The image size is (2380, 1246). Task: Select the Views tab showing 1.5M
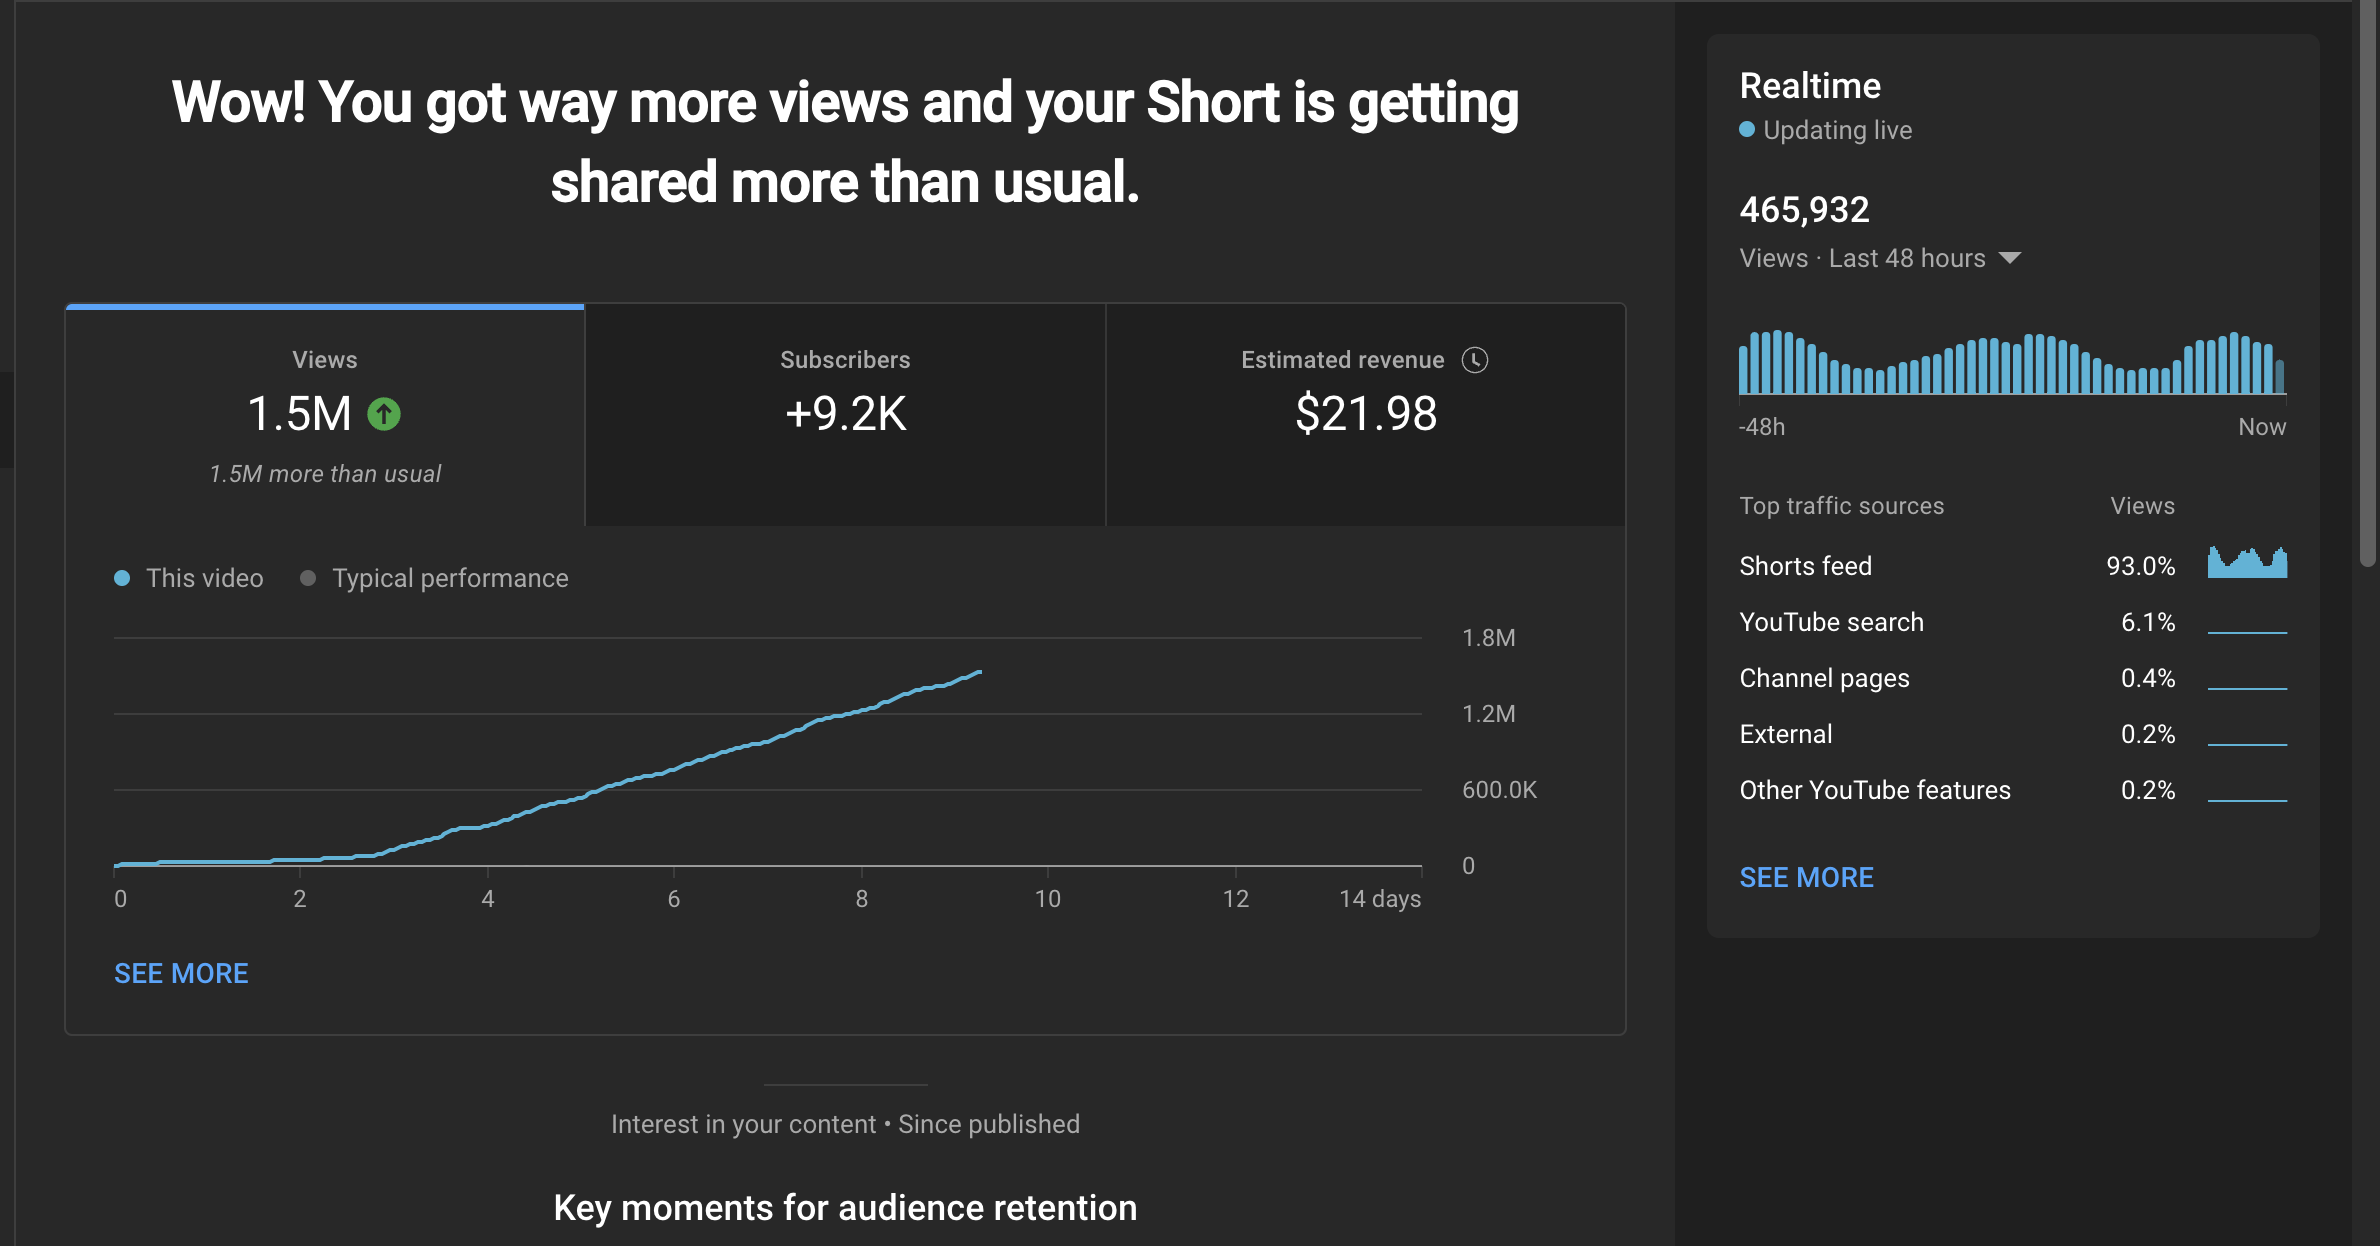pyautogui.click(x=323, y=414)
